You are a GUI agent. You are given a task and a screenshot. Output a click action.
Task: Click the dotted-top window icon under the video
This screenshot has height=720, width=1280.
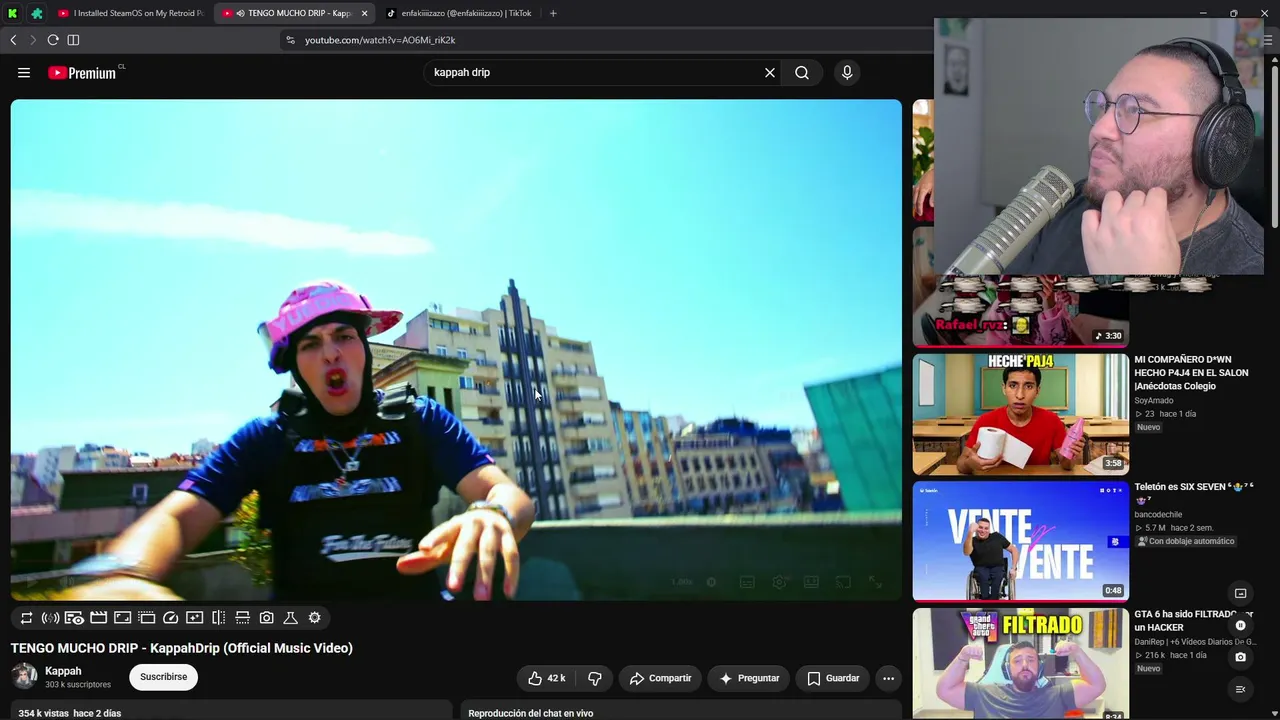pos(146,618)
